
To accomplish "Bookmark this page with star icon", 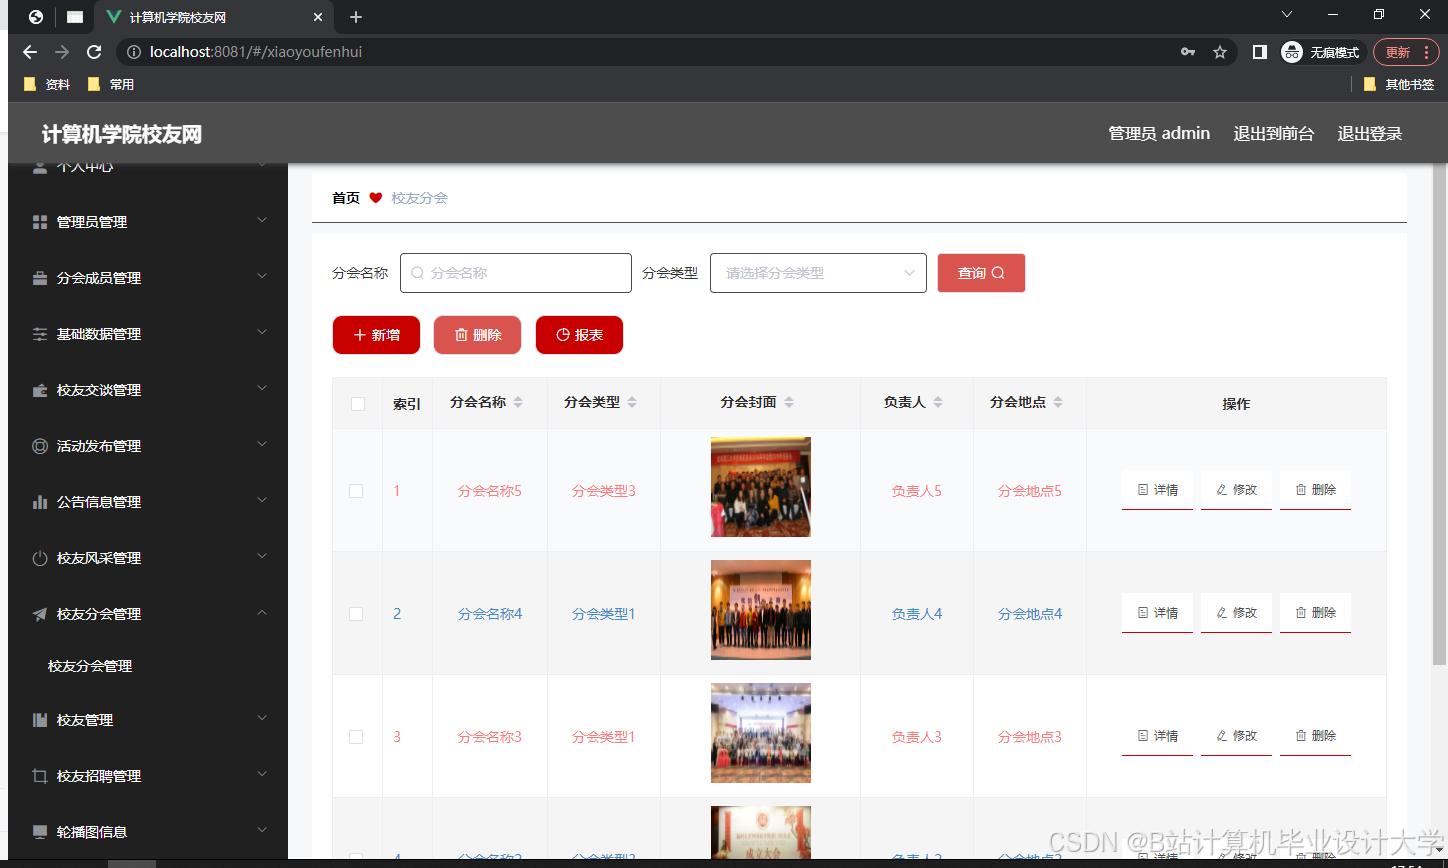I will tap(1220, 52).
